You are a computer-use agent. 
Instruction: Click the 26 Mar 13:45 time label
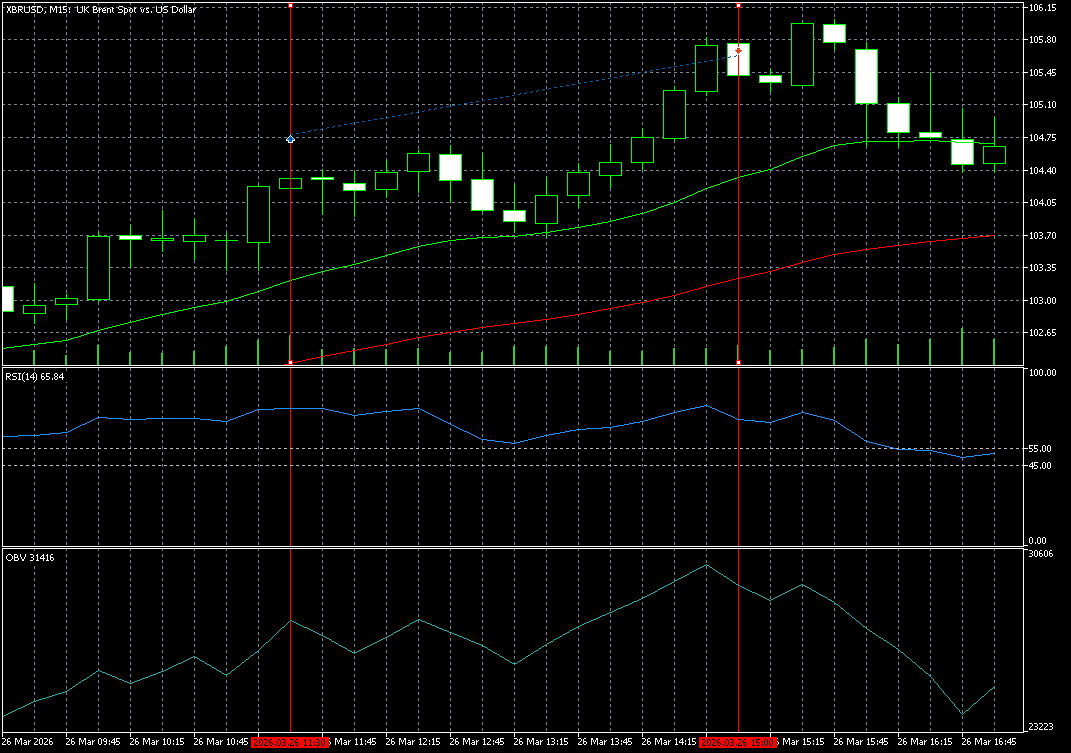click(605, 742)
